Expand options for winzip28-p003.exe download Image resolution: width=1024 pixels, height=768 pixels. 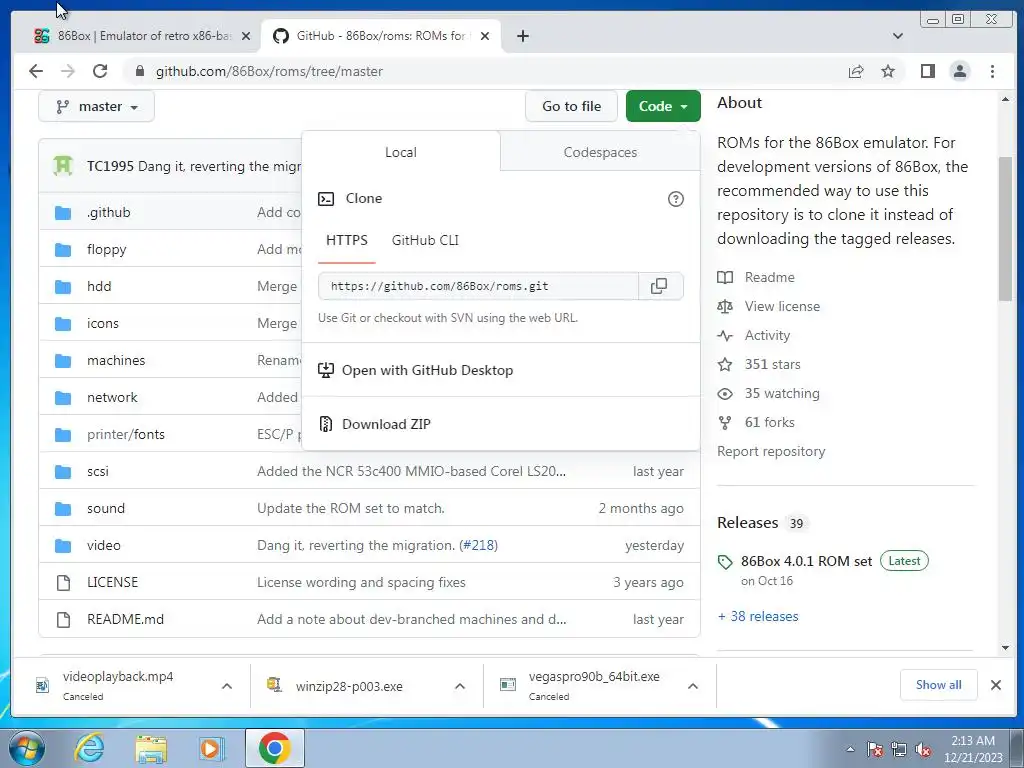click(x=460, y=686)
